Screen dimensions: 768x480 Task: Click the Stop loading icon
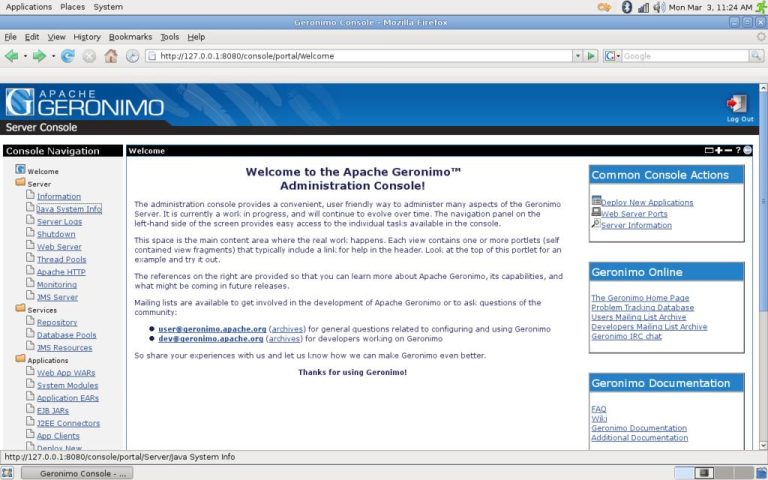pos(89,56)
